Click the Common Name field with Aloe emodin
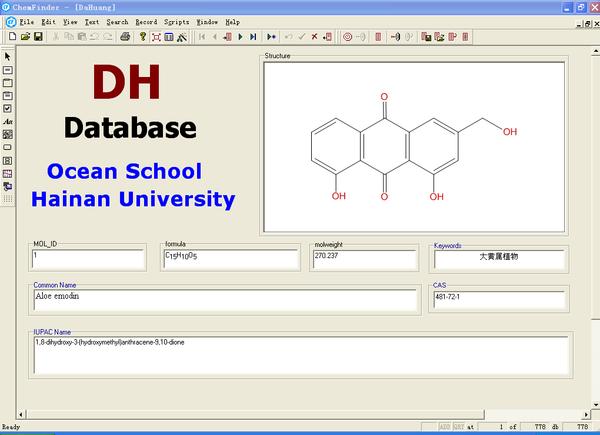Screen dimensions: 600x435 (225, 300)
